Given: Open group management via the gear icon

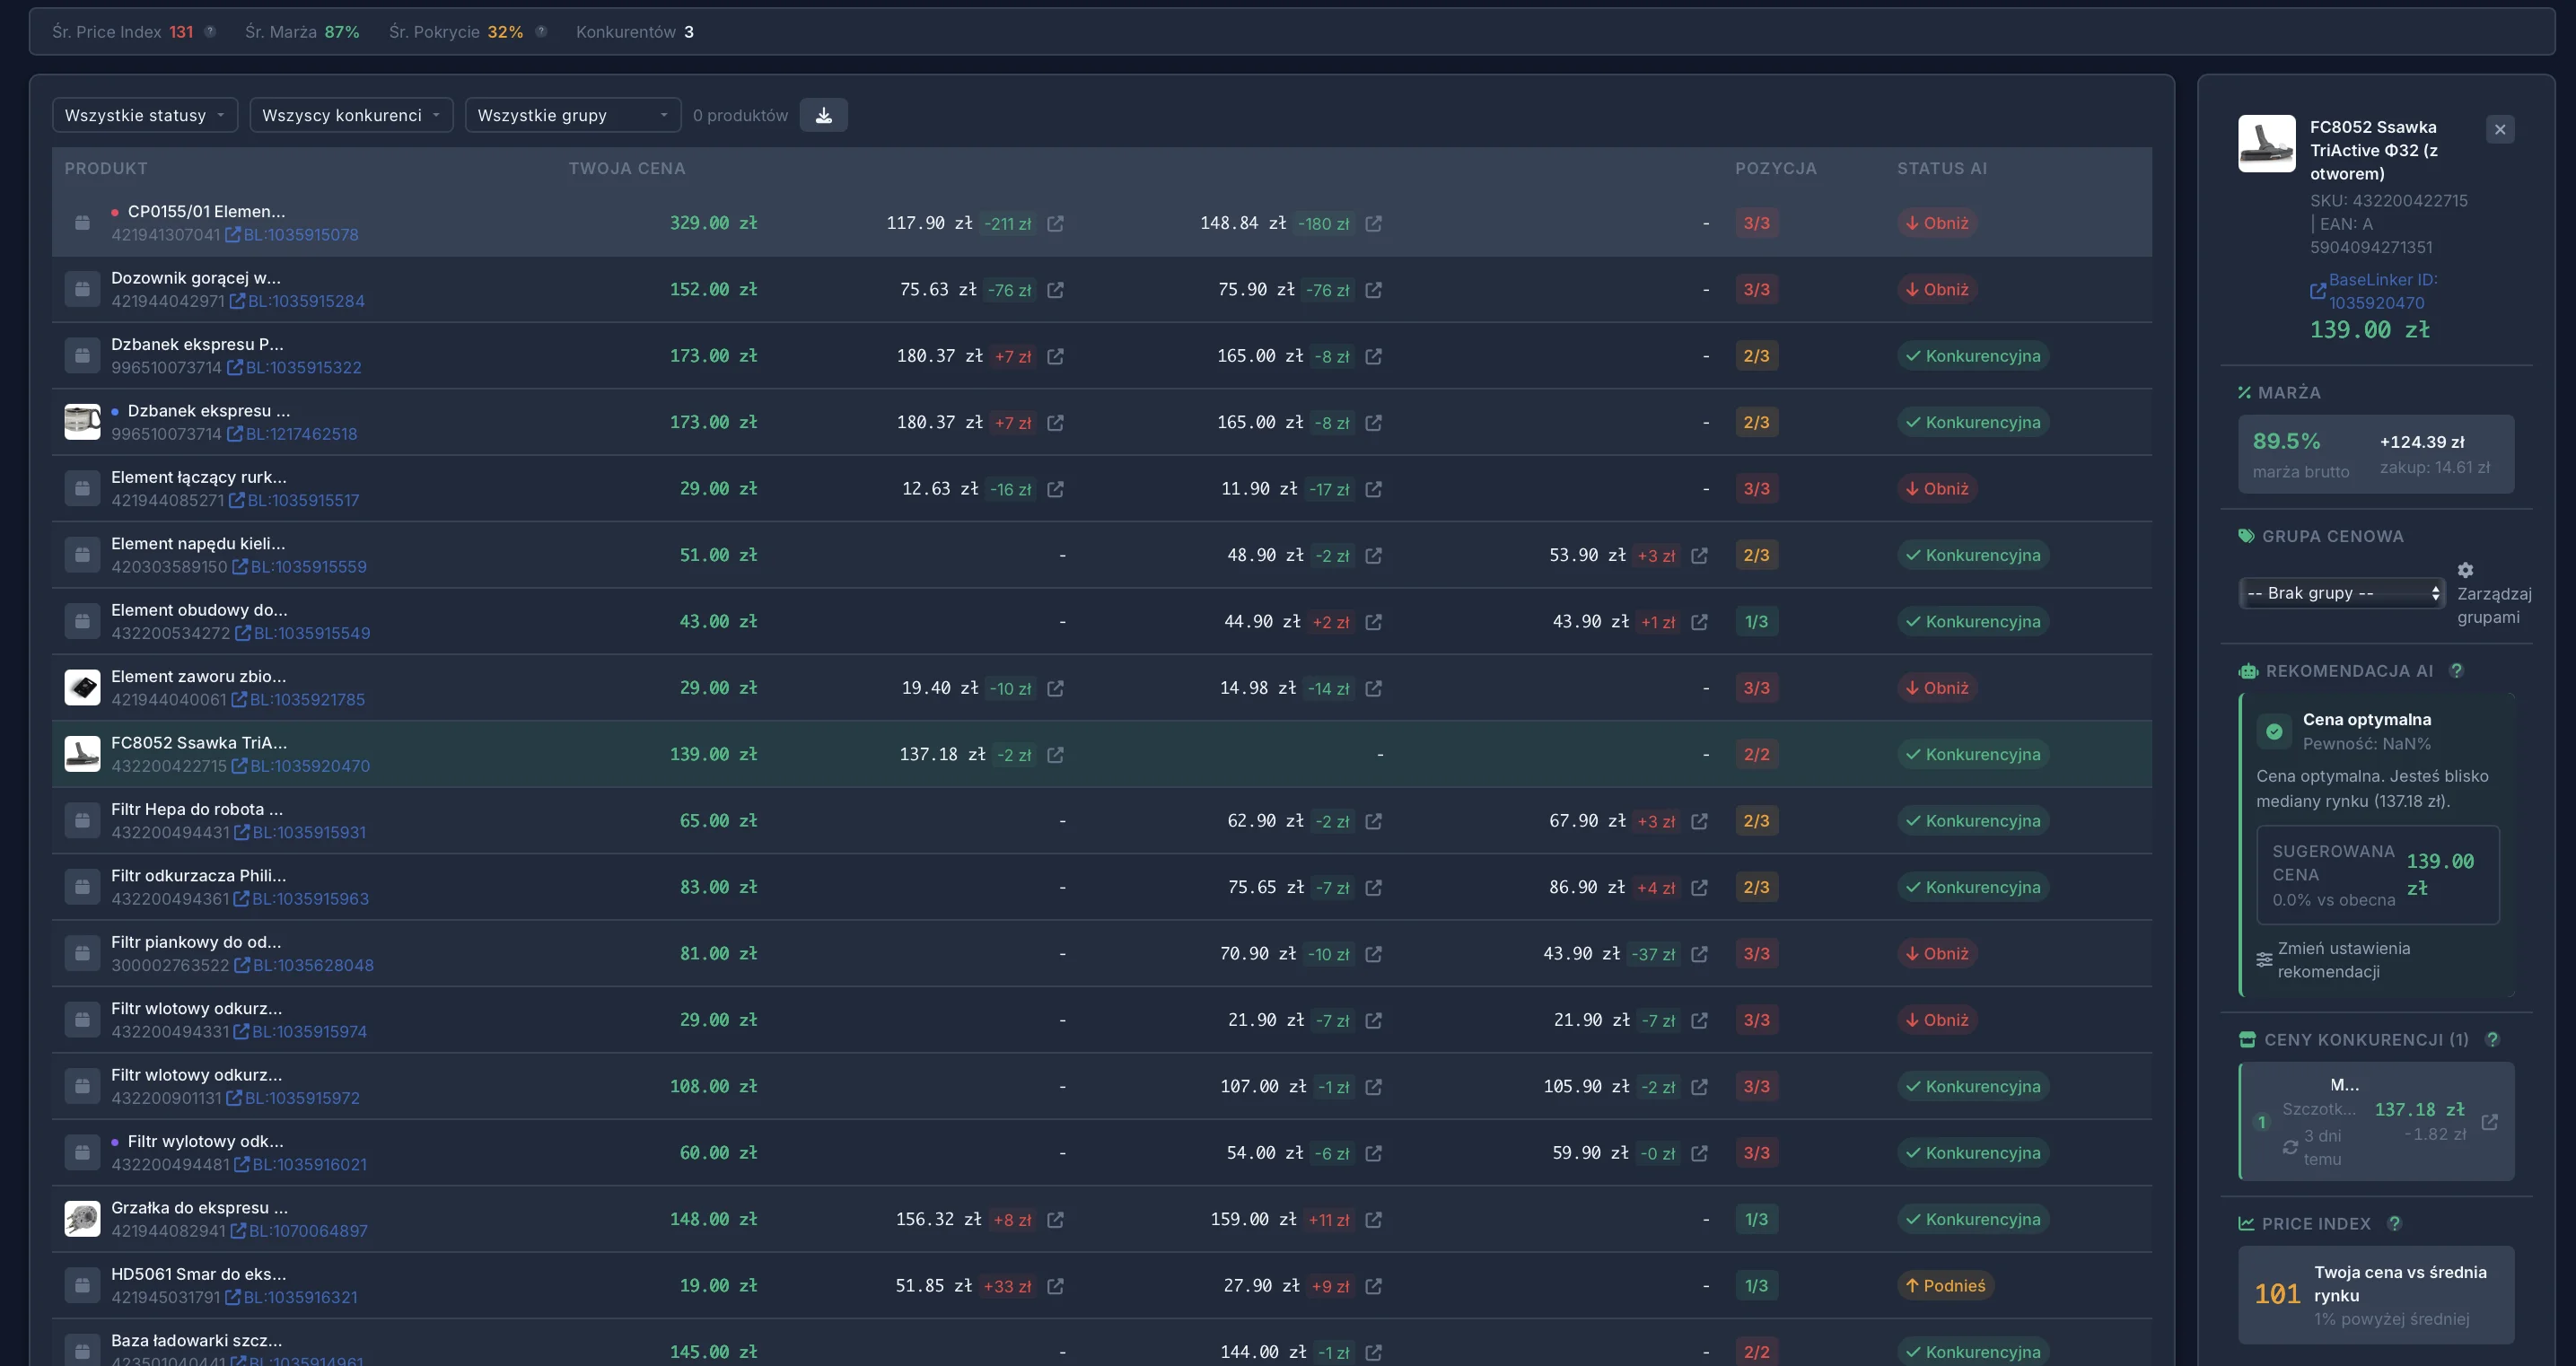Looking at the screenshot, I should (2465, 570).
